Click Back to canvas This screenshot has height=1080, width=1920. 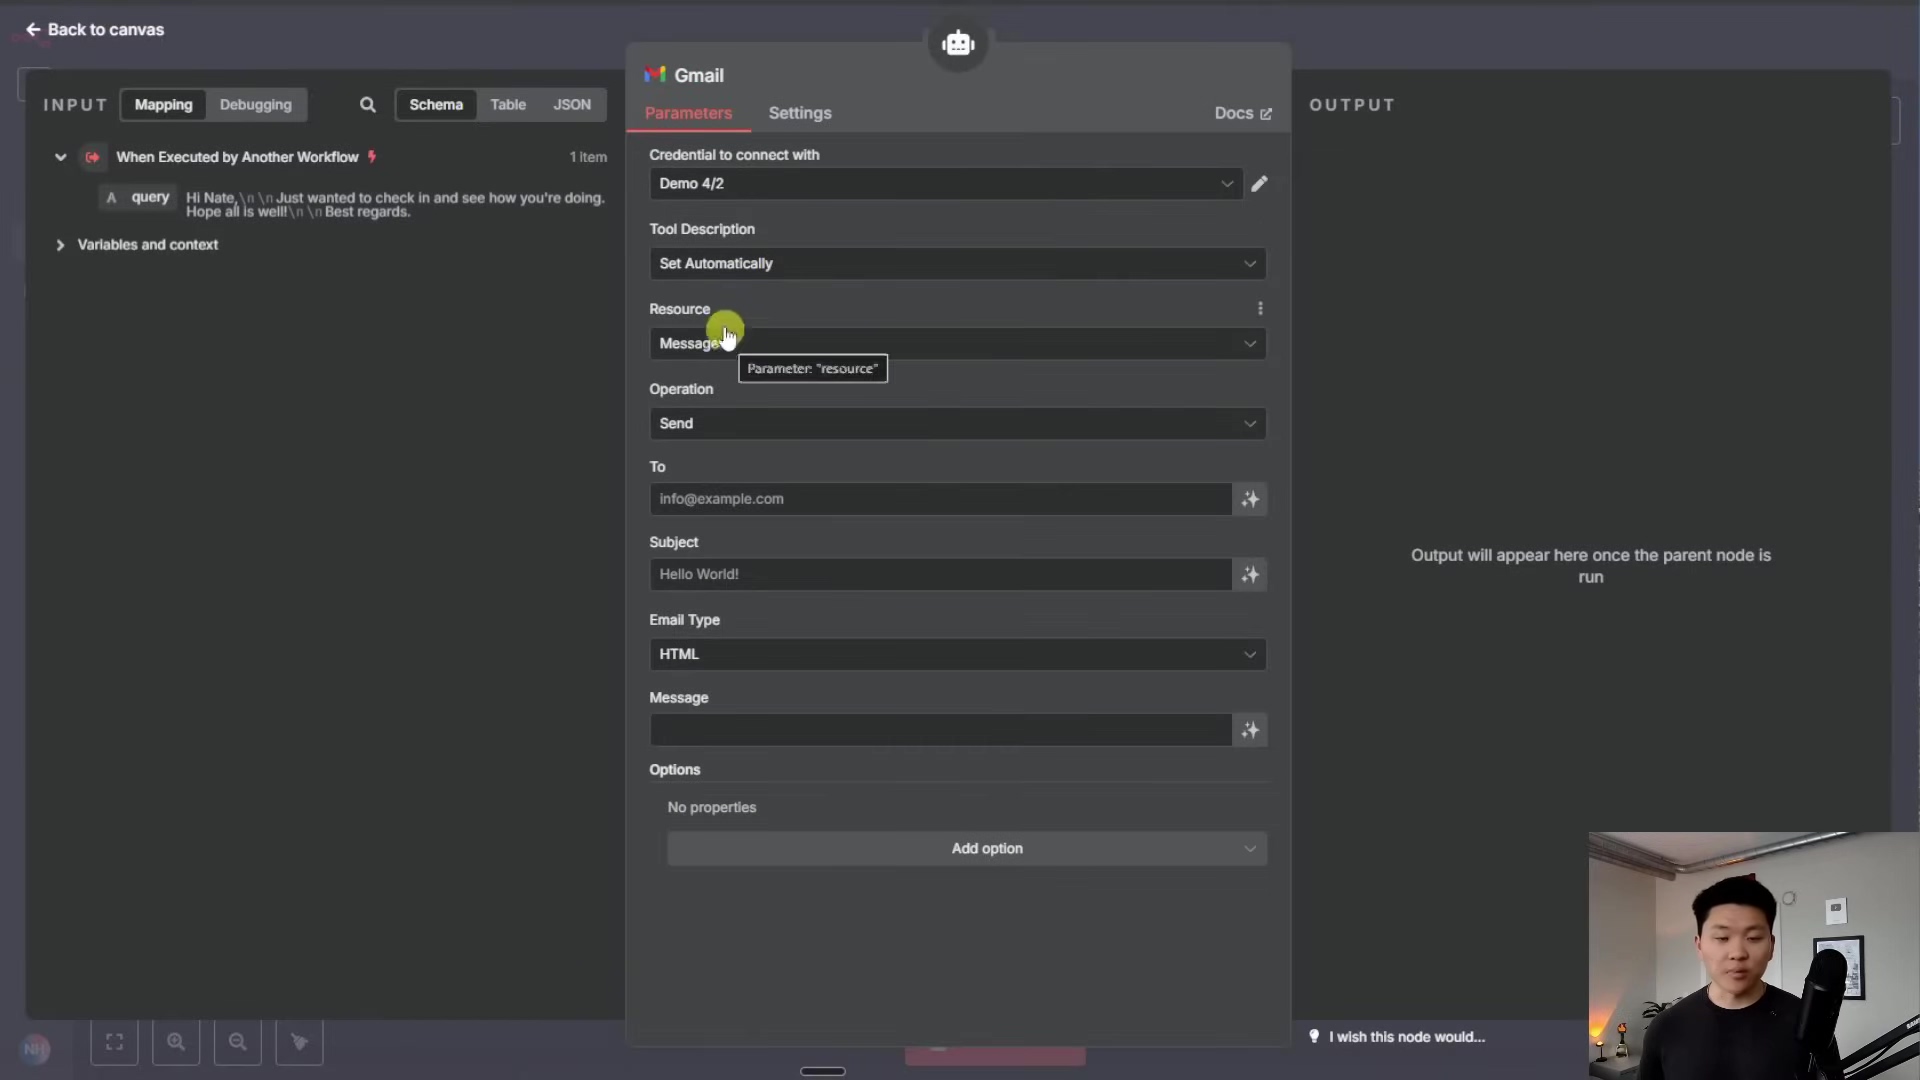[94, 30]
